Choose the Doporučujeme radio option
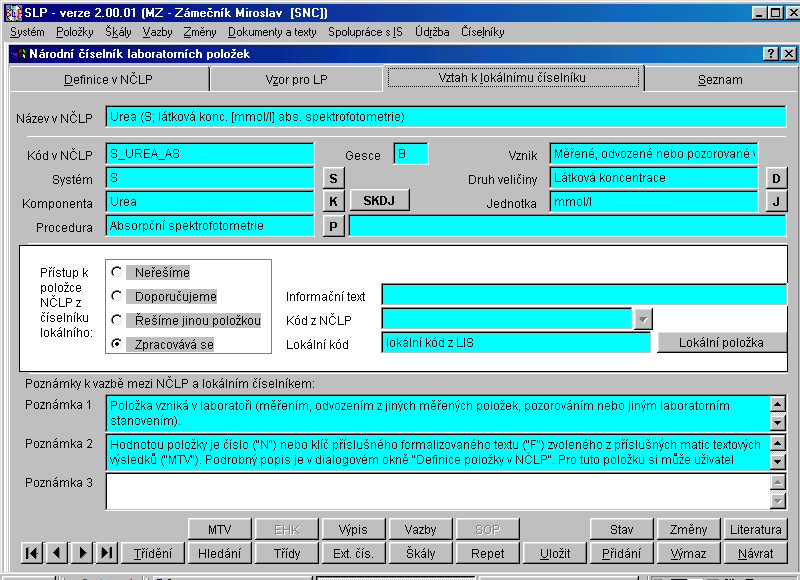This screenshot has width=800, height=580. click(118, 296)
